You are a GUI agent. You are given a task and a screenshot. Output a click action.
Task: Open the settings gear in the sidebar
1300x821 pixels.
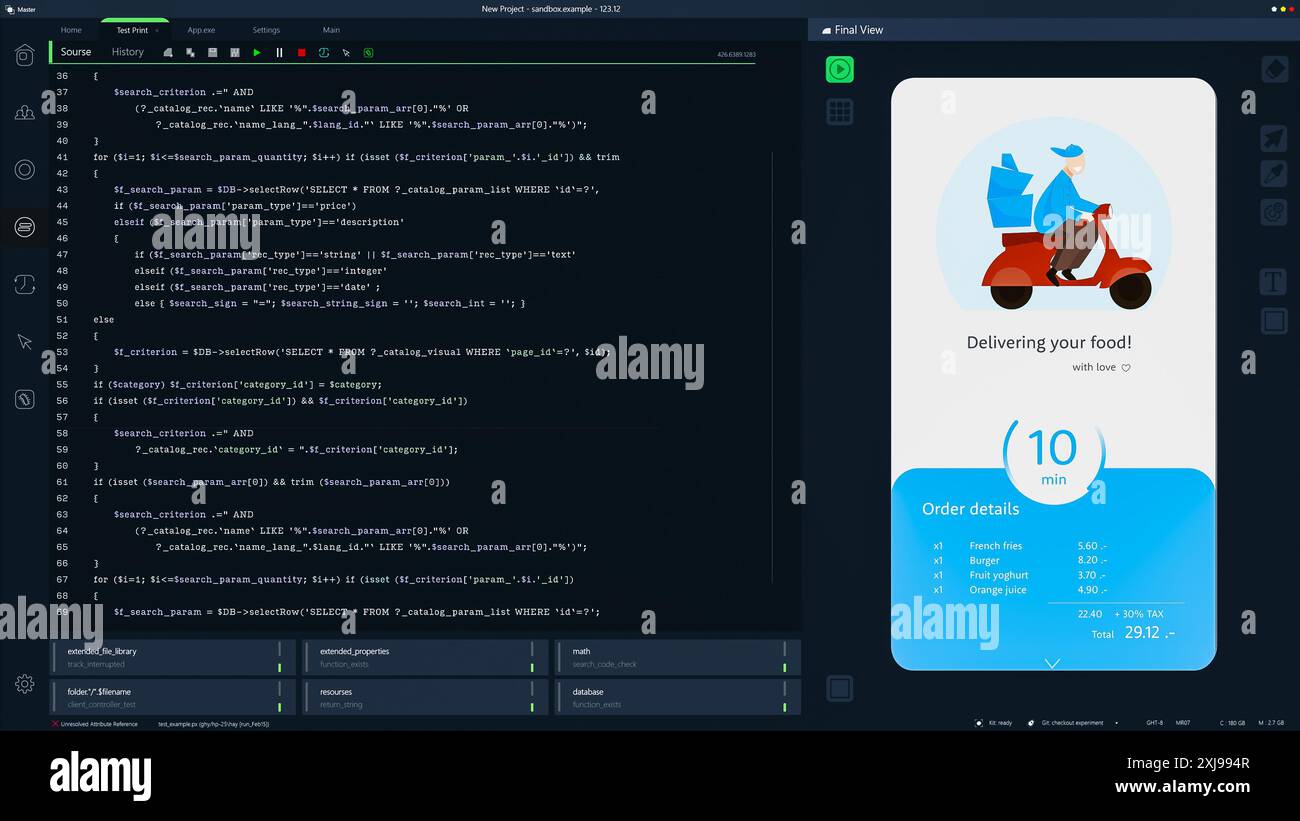[25, 684]
